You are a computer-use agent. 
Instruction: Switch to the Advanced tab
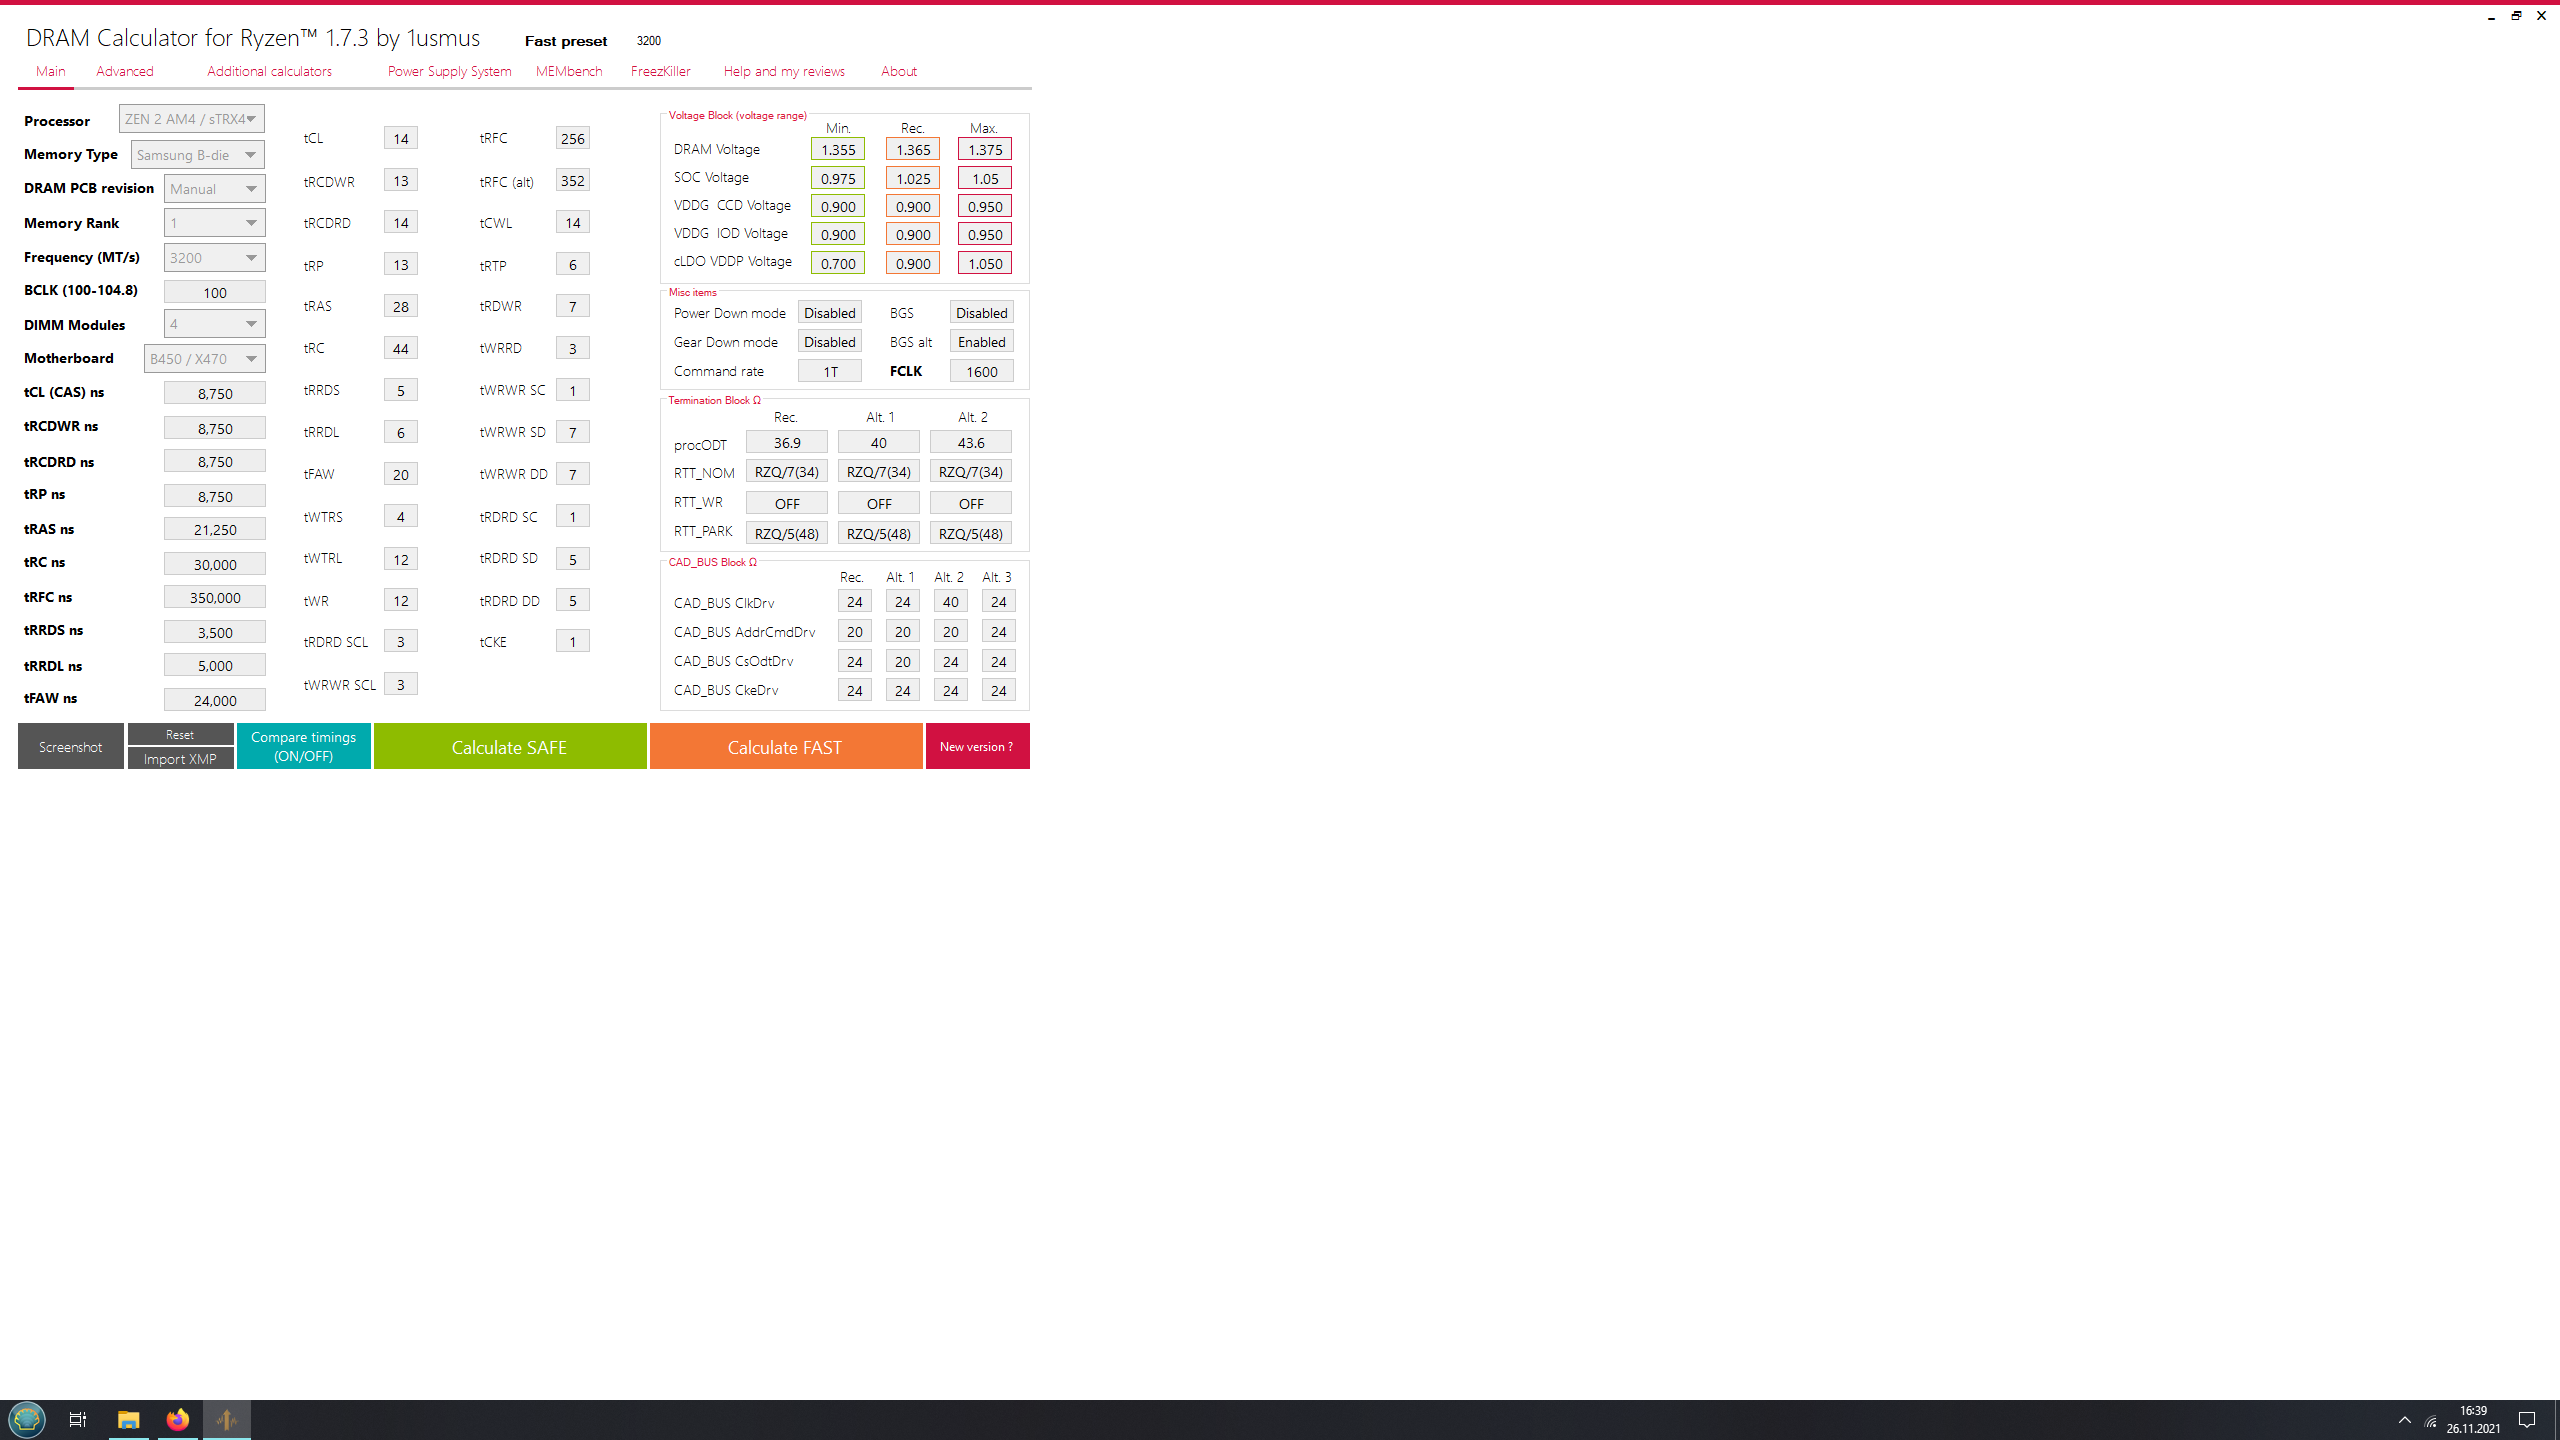[125, 71]
